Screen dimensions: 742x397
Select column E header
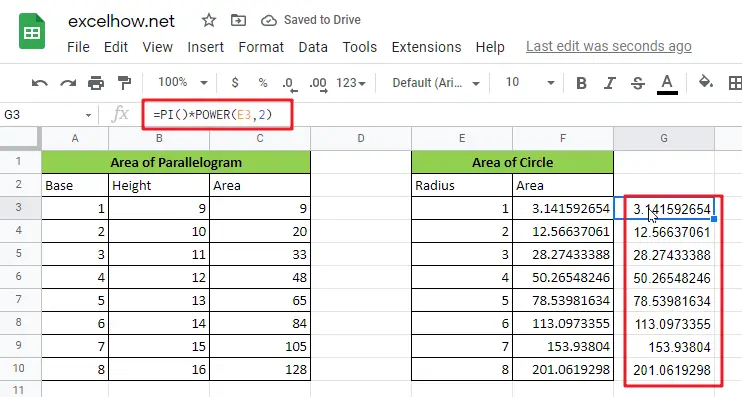(462, 138)
